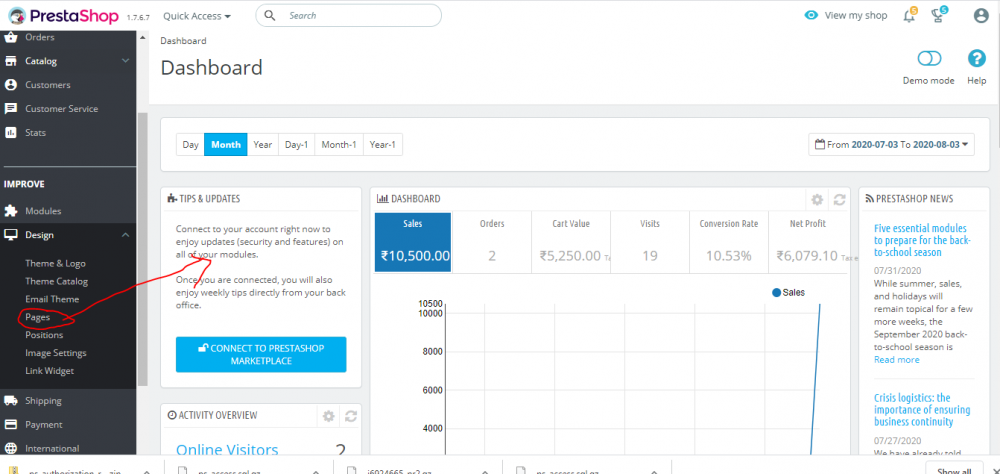The image size is (1000, 474).
Task: Refresh the Dashboard panel
Action: [x=839, y=200]
